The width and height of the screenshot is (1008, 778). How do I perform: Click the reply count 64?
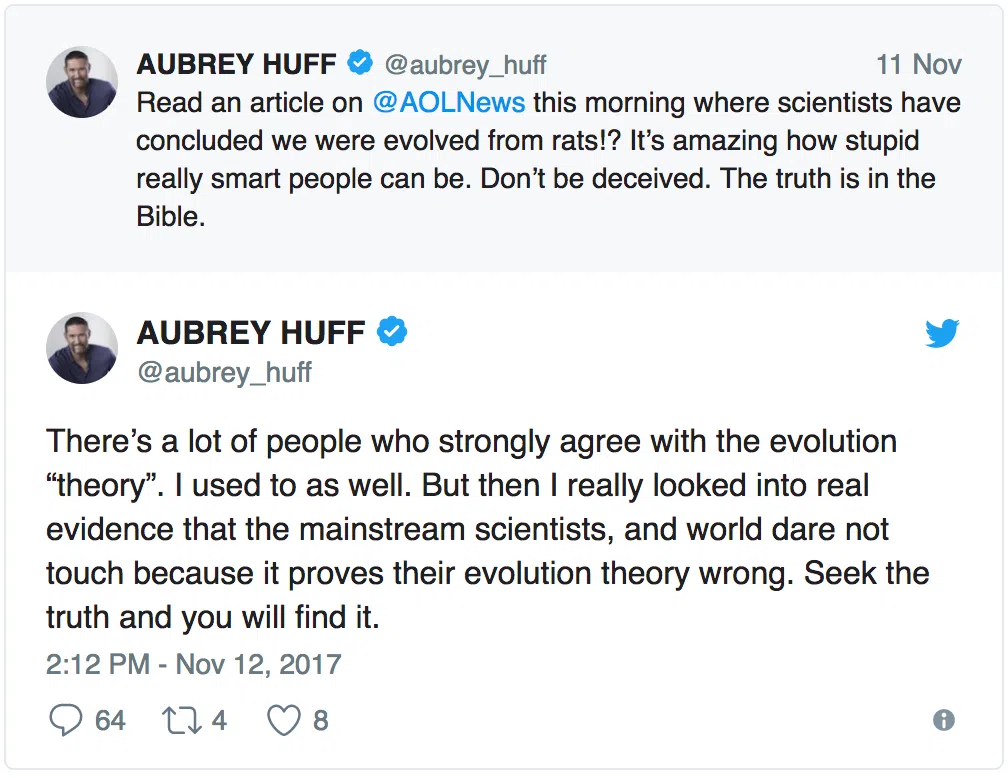click(110, 720)
